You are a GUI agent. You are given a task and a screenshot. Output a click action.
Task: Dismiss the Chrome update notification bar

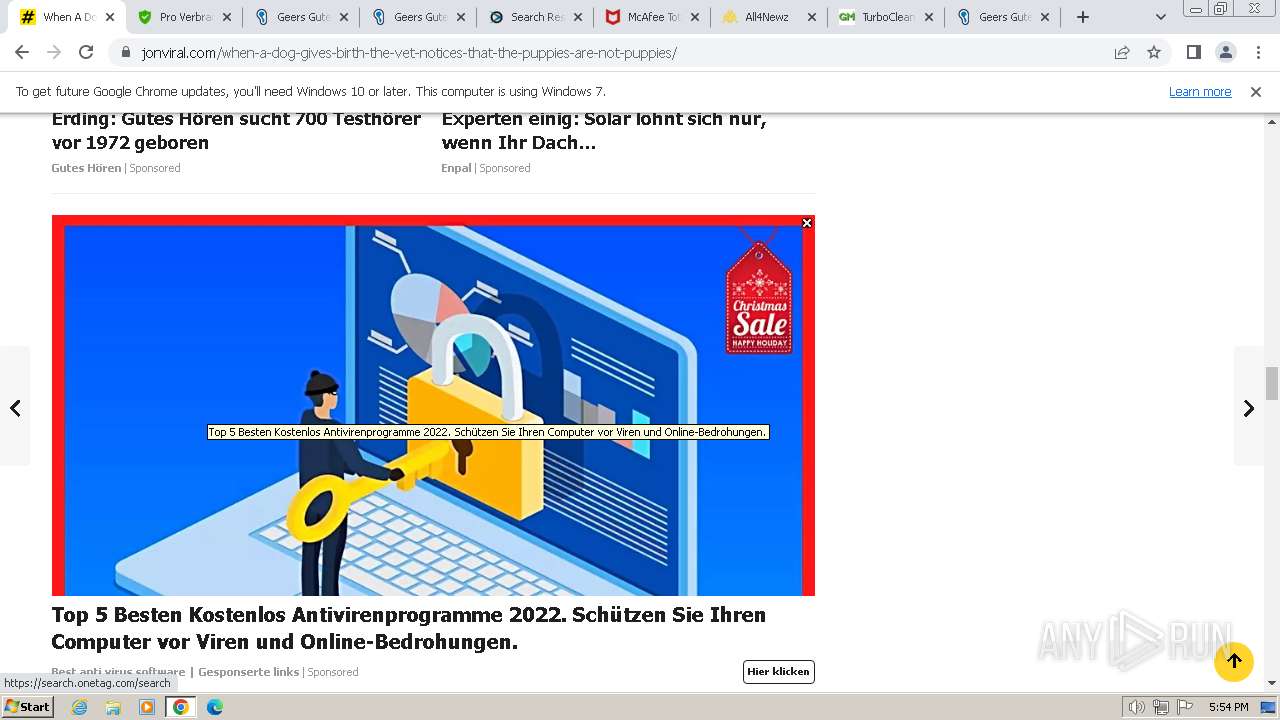click(1256, 91)
